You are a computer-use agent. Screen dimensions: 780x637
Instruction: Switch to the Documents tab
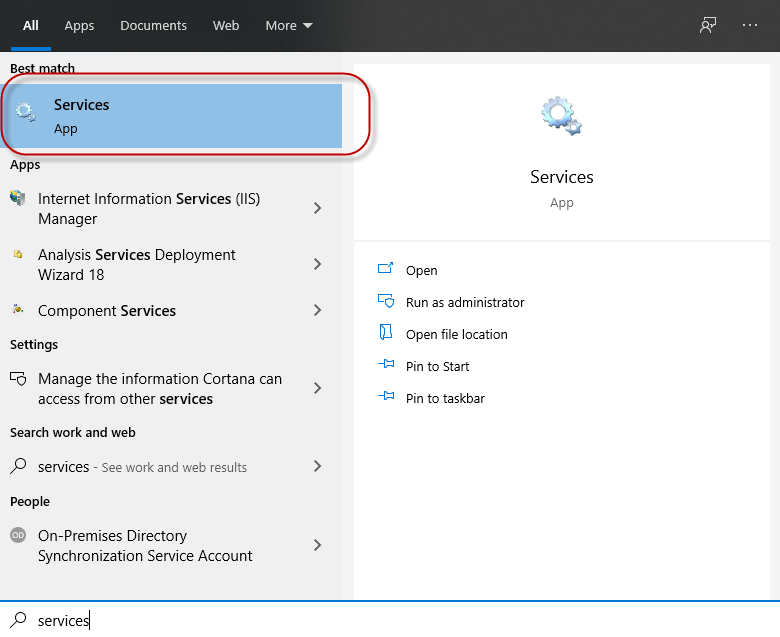point(153,25)
